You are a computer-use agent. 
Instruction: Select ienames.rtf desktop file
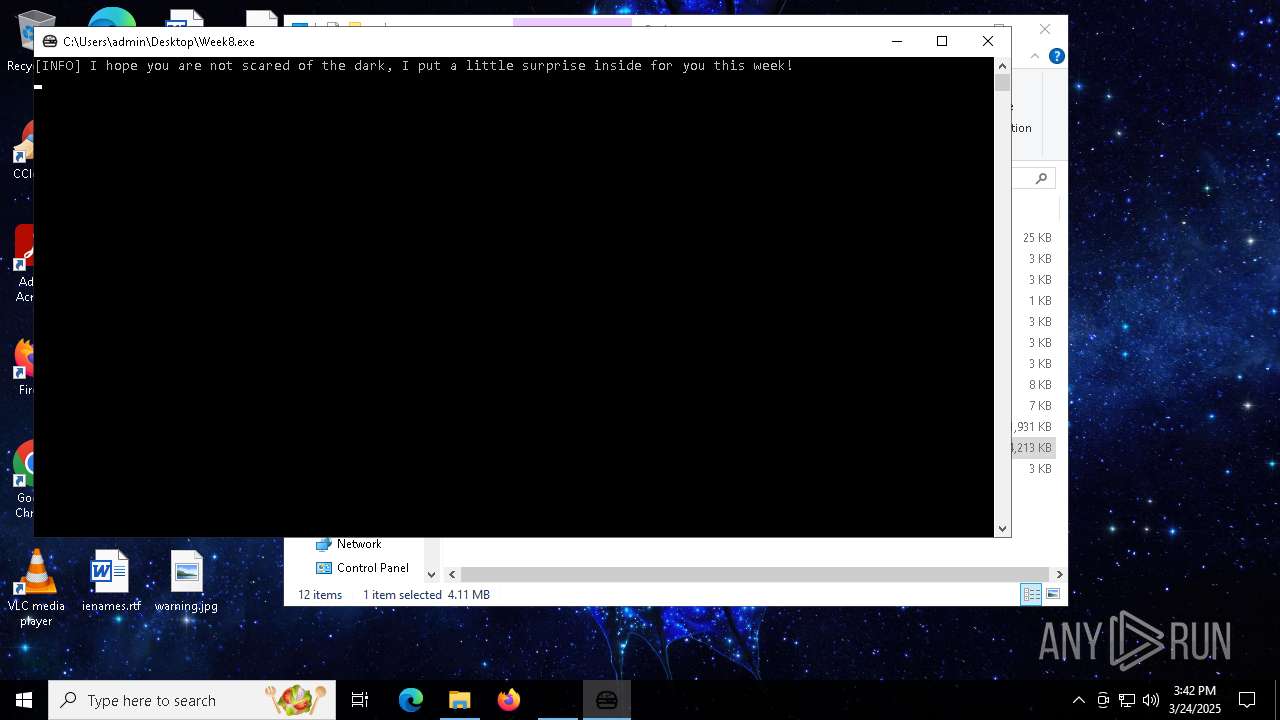coord(111,582)
